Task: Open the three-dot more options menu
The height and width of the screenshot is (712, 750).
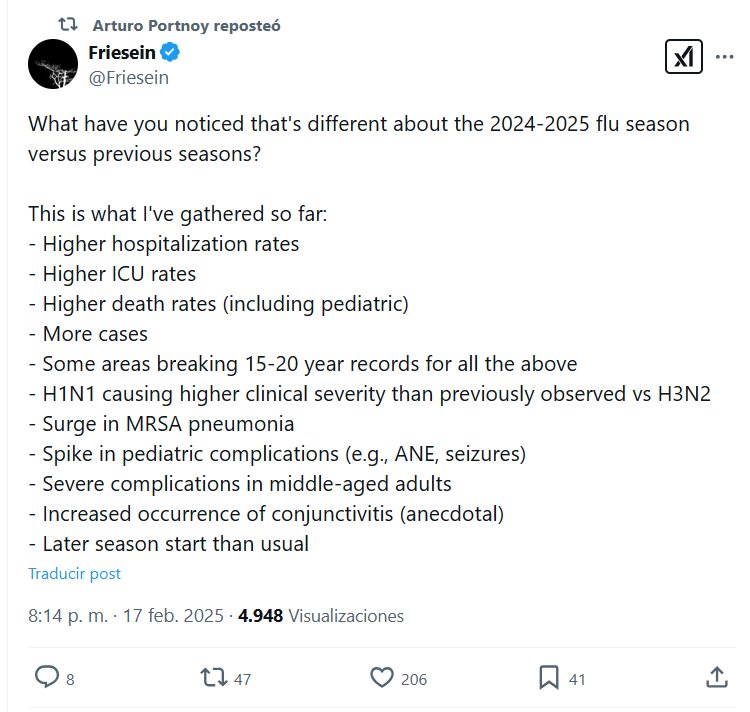Action: (x=721, y=58)
